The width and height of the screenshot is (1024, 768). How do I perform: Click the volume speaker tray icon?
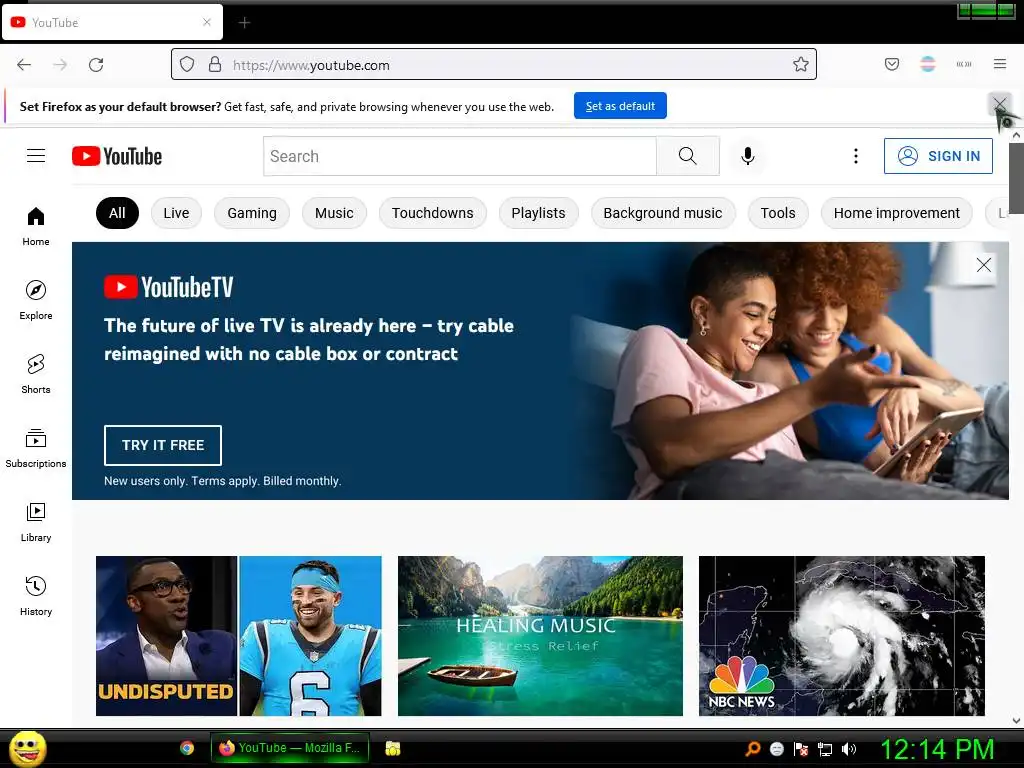[848, 749]
